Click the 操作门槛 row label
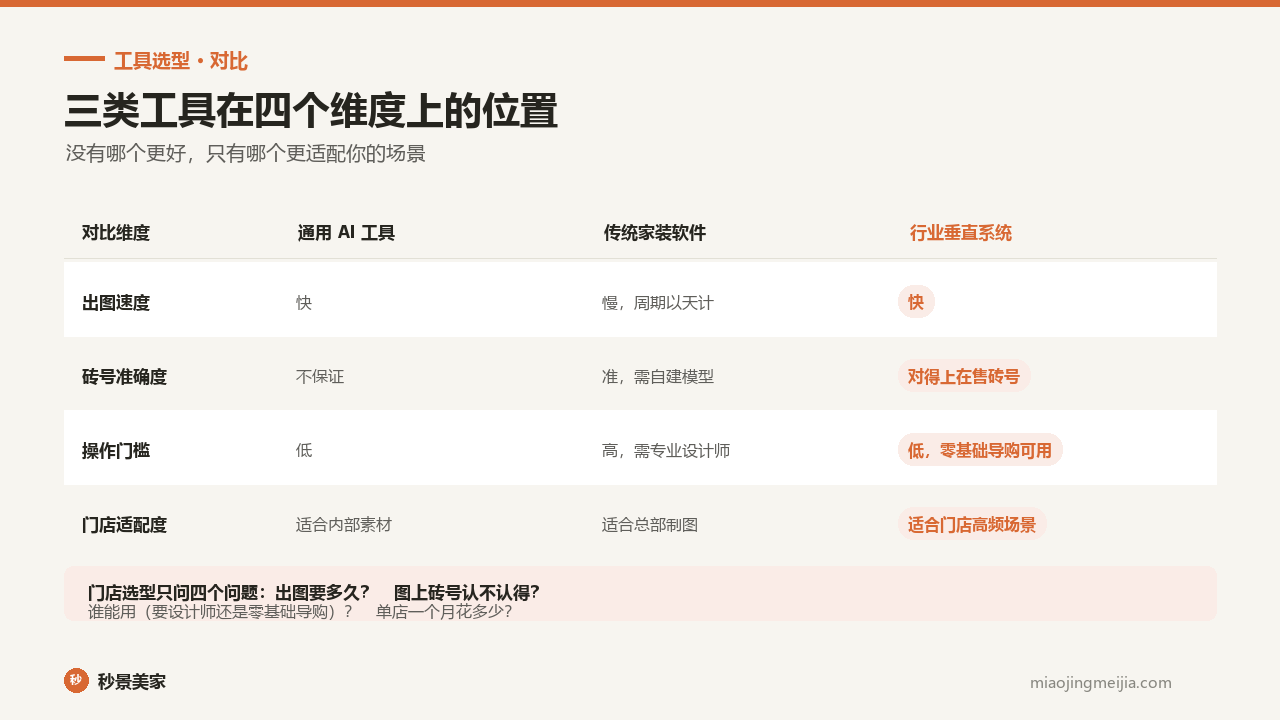Image resolution: width=1280 pixels, height=720 pixels. click(116, 451)
